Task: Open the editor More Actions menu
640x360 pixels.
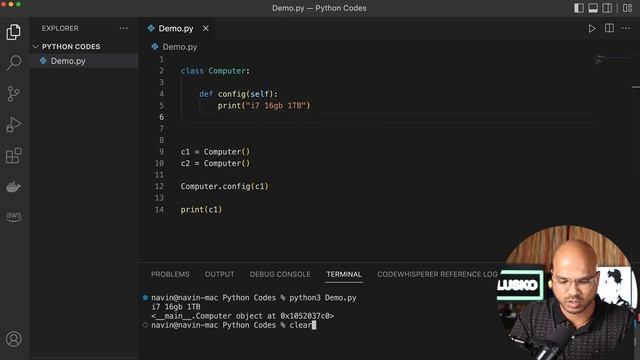Action: point(626,28)
